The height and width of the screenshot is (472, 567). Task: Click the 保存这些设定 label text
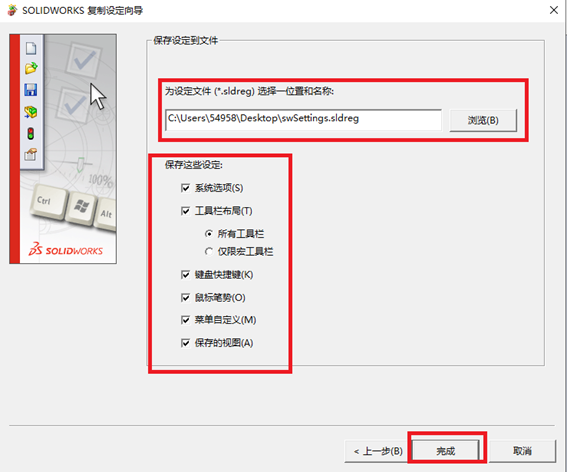click(x=193, y=165)
